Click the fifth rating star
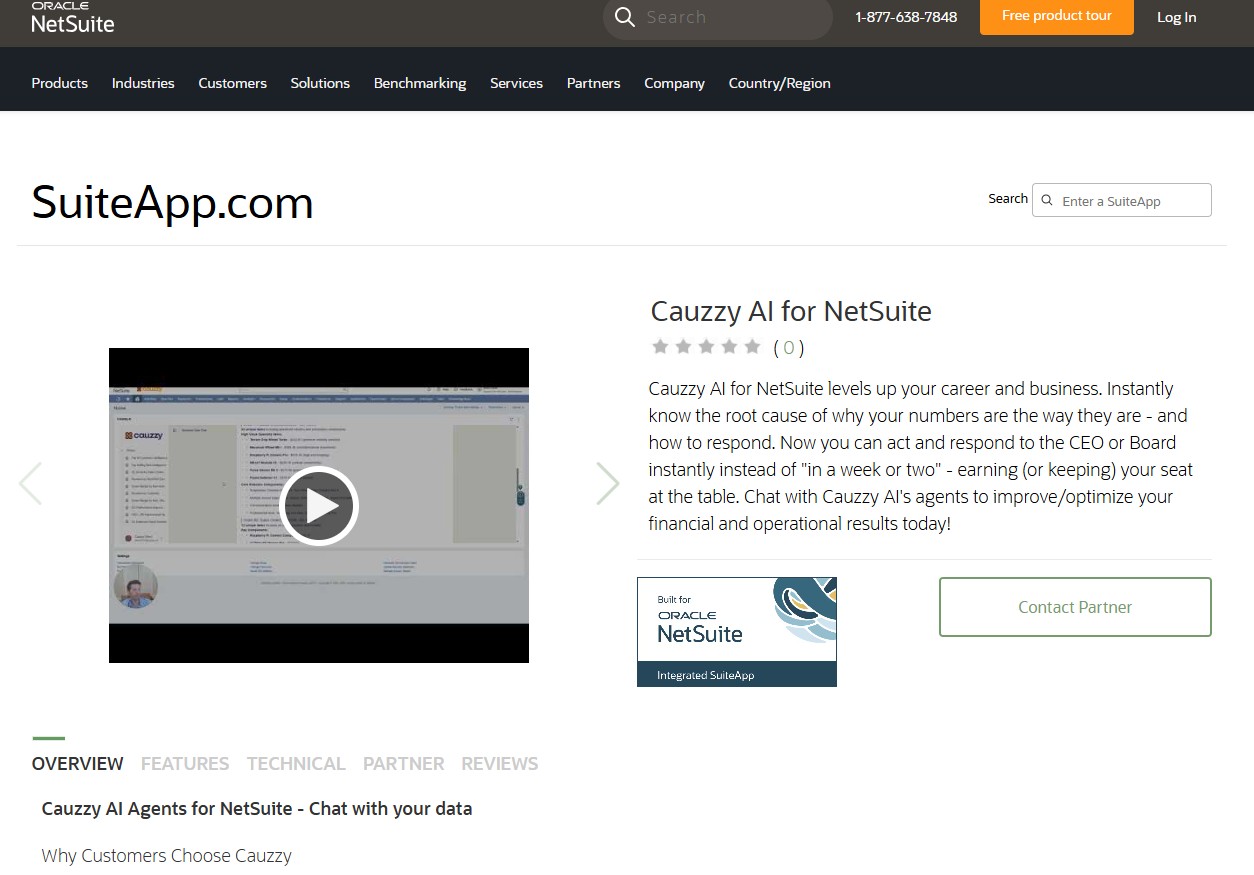 [753, 347]
